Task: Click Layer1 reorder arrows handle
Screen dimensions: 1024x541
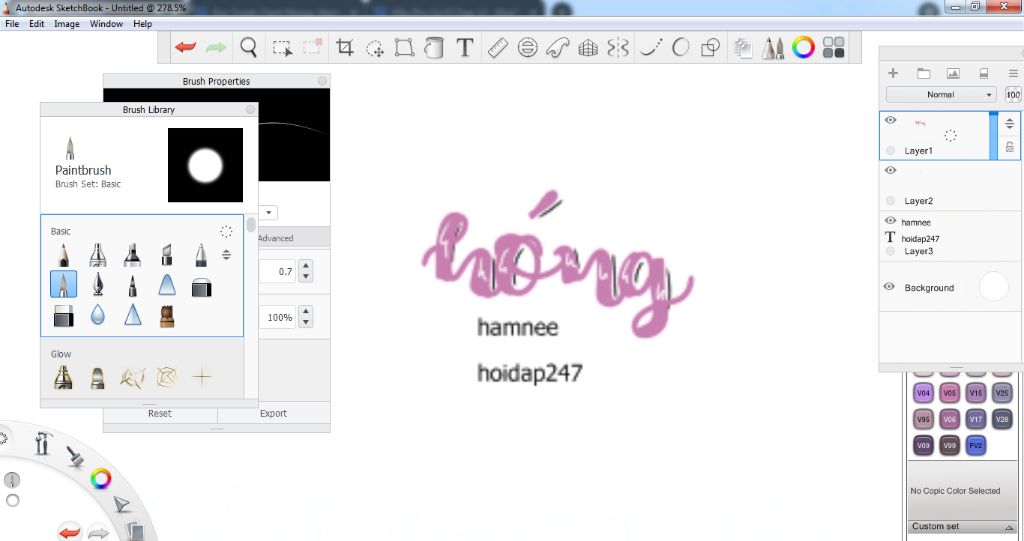Action: pos(1010,123)
